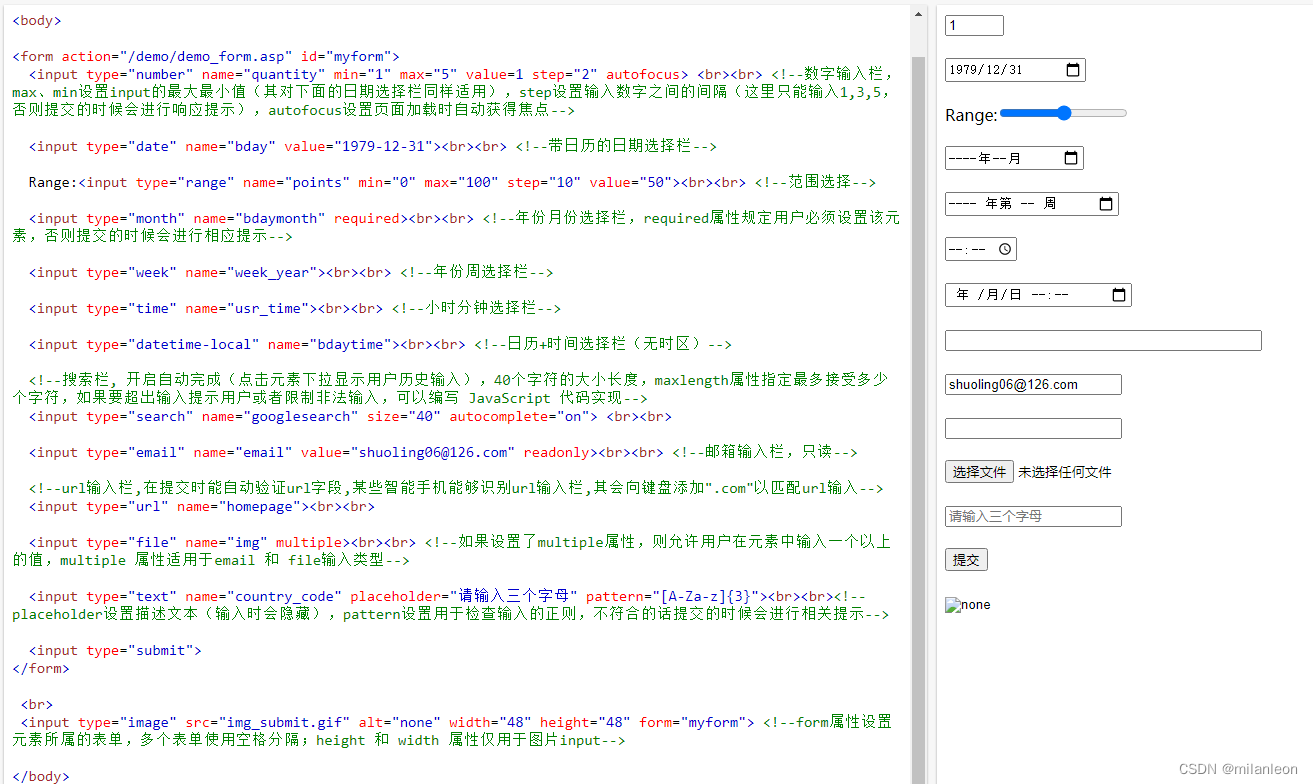This screenshot has height=784, width=1313.
Task: Click the <input type="submit"> code line
Action: pyautogui.click(x=115, y=650)
